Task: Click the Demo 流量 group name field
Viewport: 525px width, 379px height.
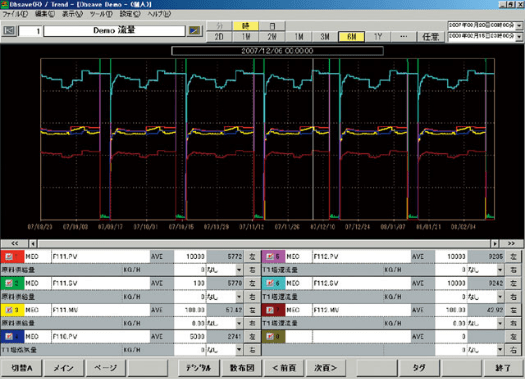Action: pos(114,31)
